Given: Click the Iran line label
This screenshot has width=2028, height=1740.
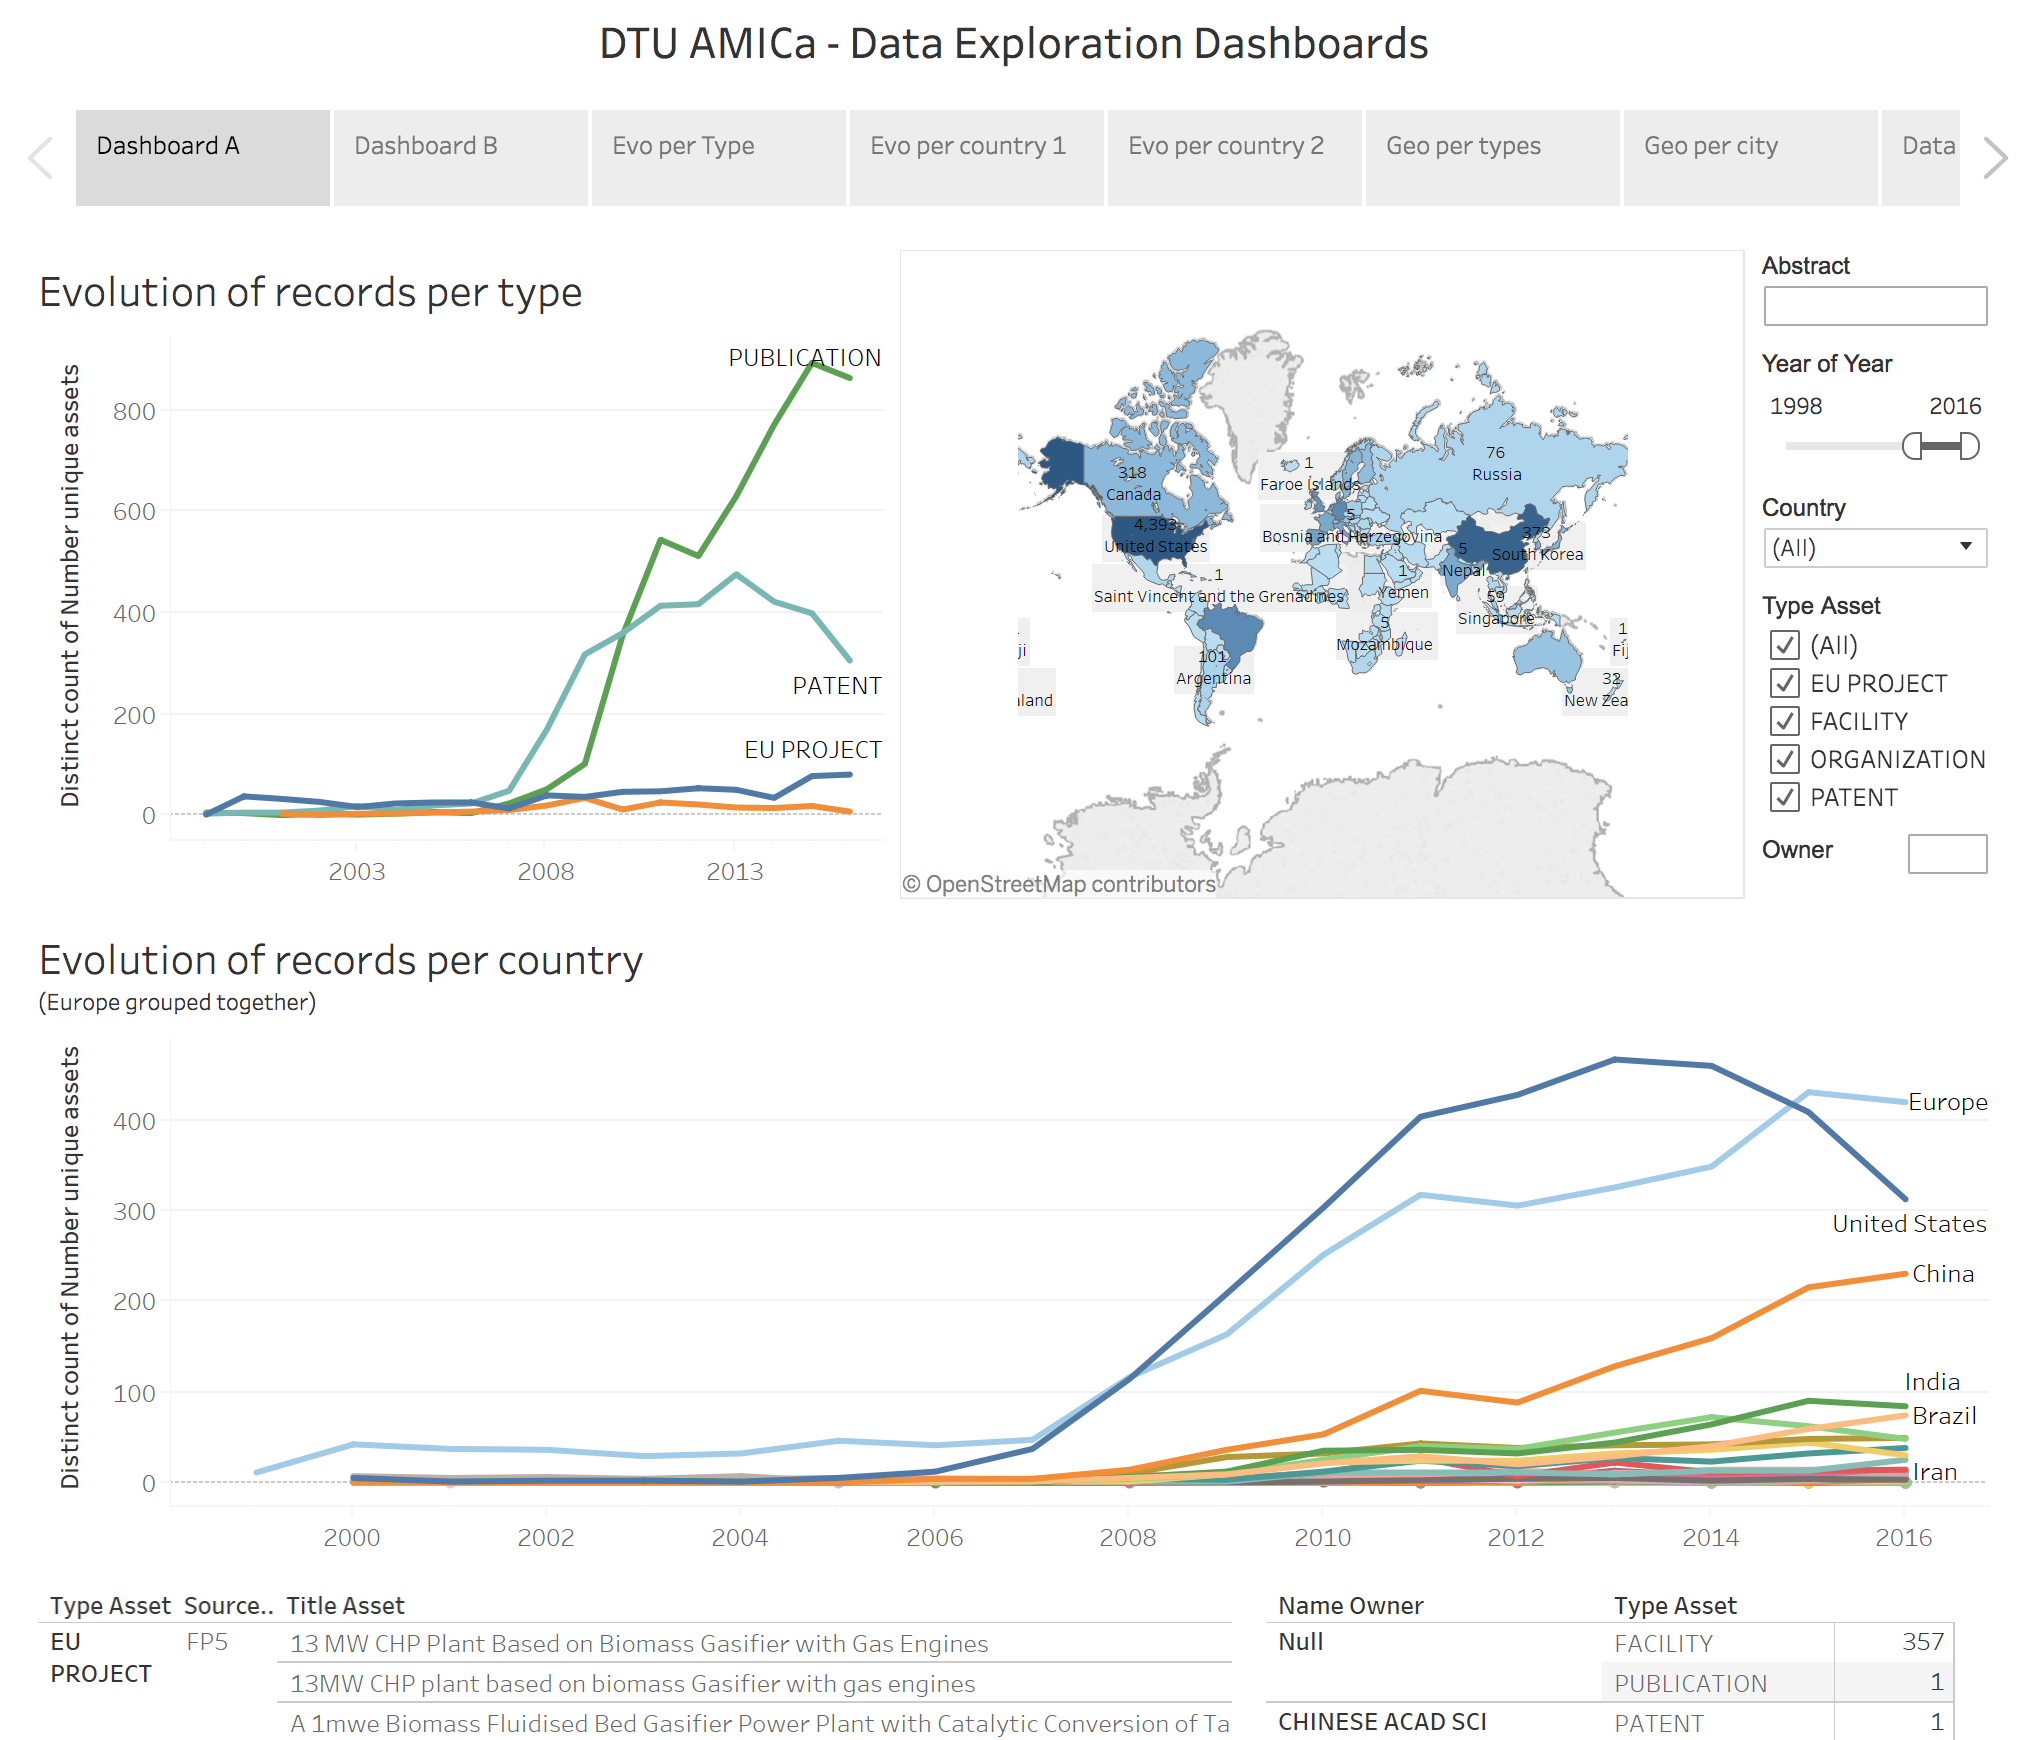Looking at the screenshot, I should [x=1935, y=1472].
